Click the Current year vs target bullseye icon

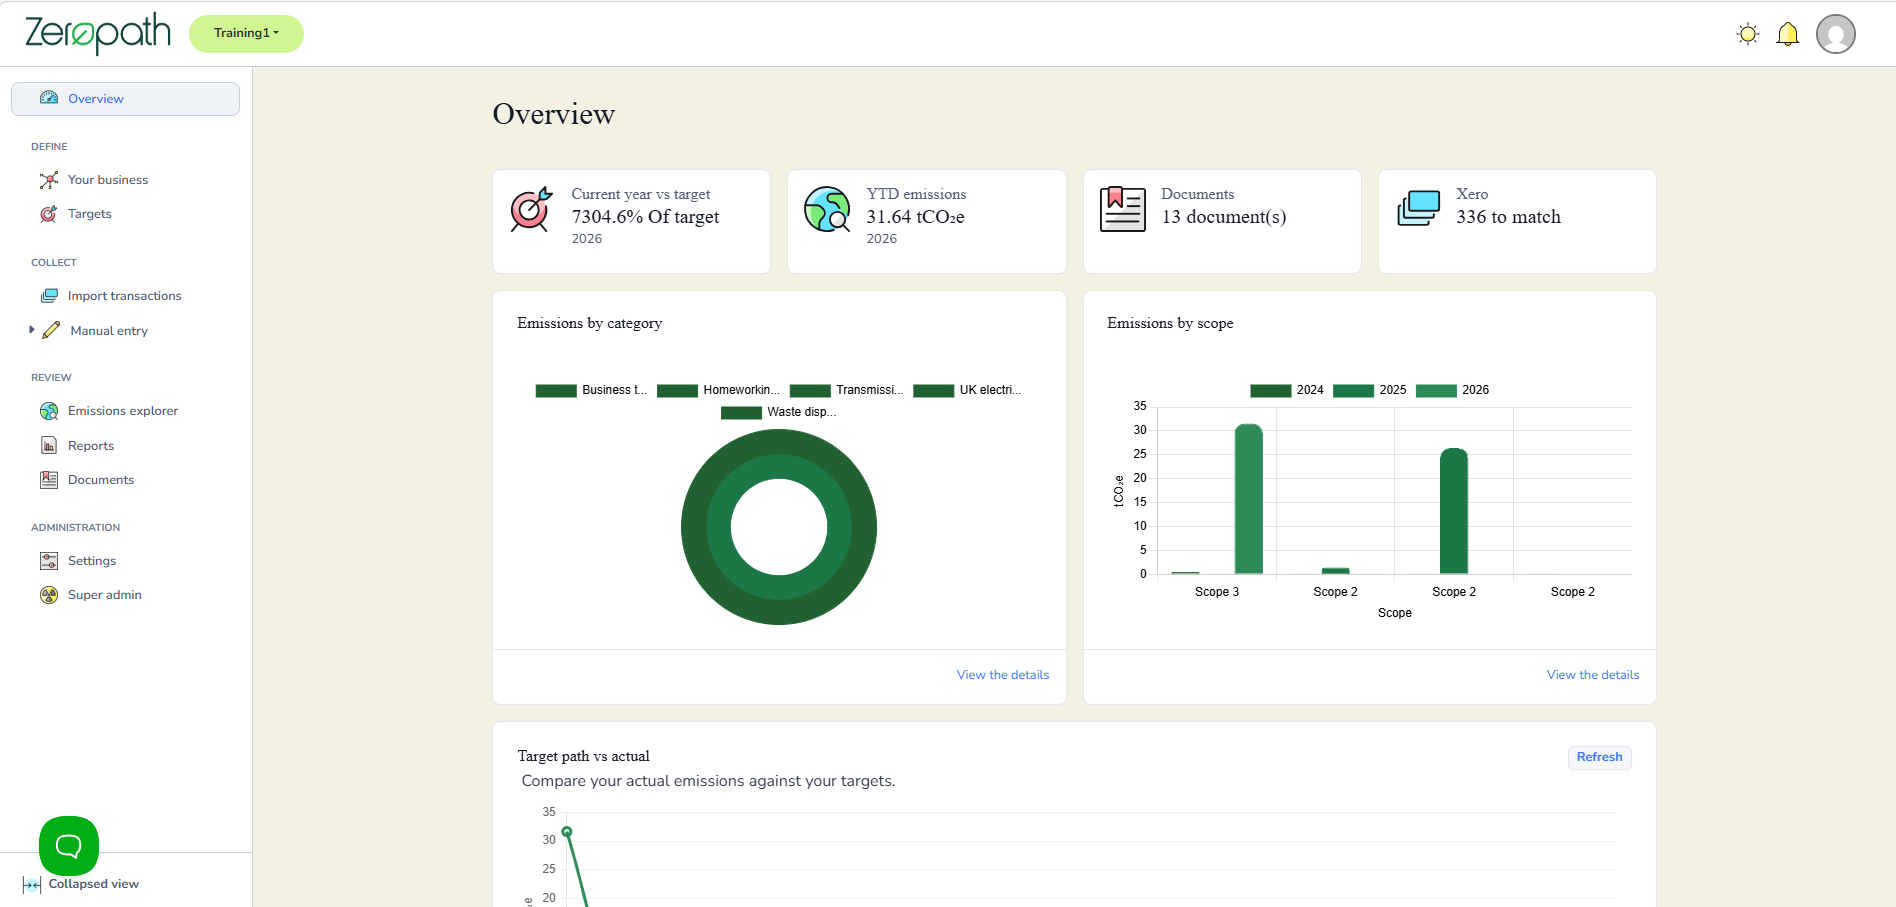[x=531, y=209]
